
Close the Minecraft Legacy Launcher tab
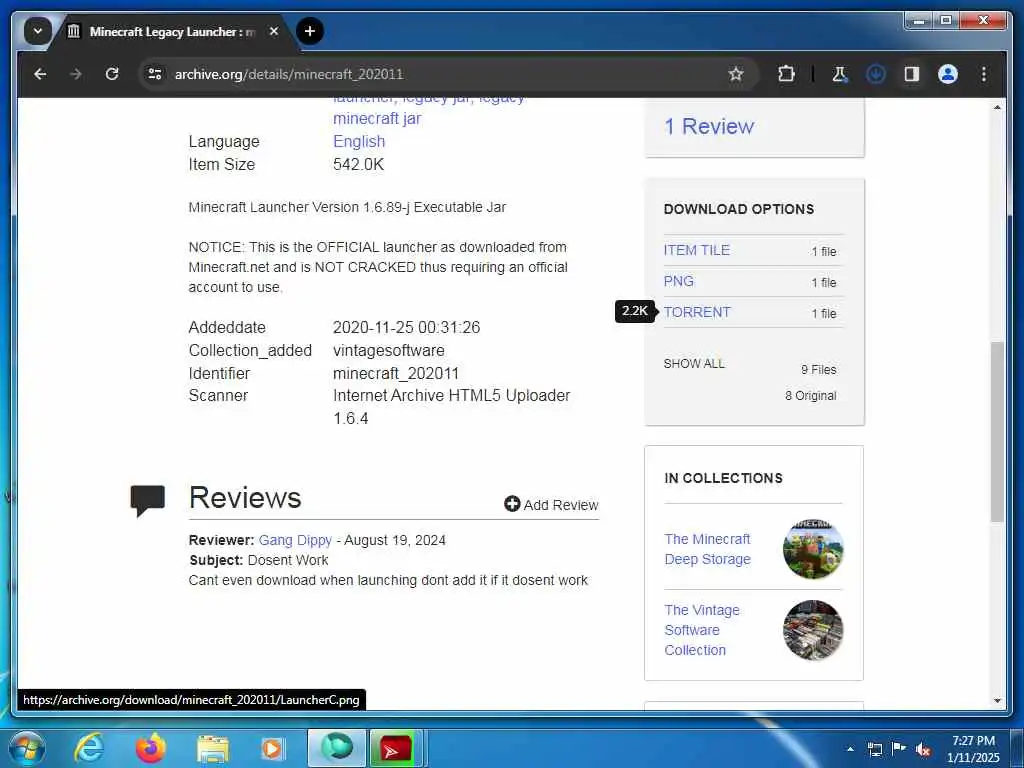coord(274,31)
